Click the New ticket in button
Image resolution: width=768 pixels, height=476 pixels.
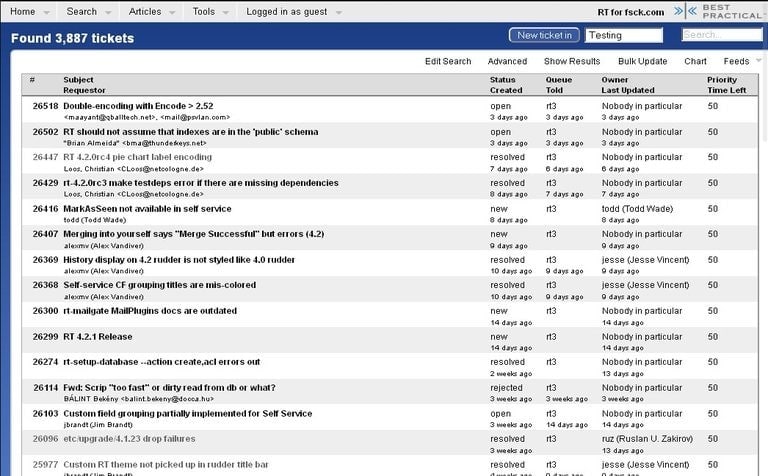point(544,35)
